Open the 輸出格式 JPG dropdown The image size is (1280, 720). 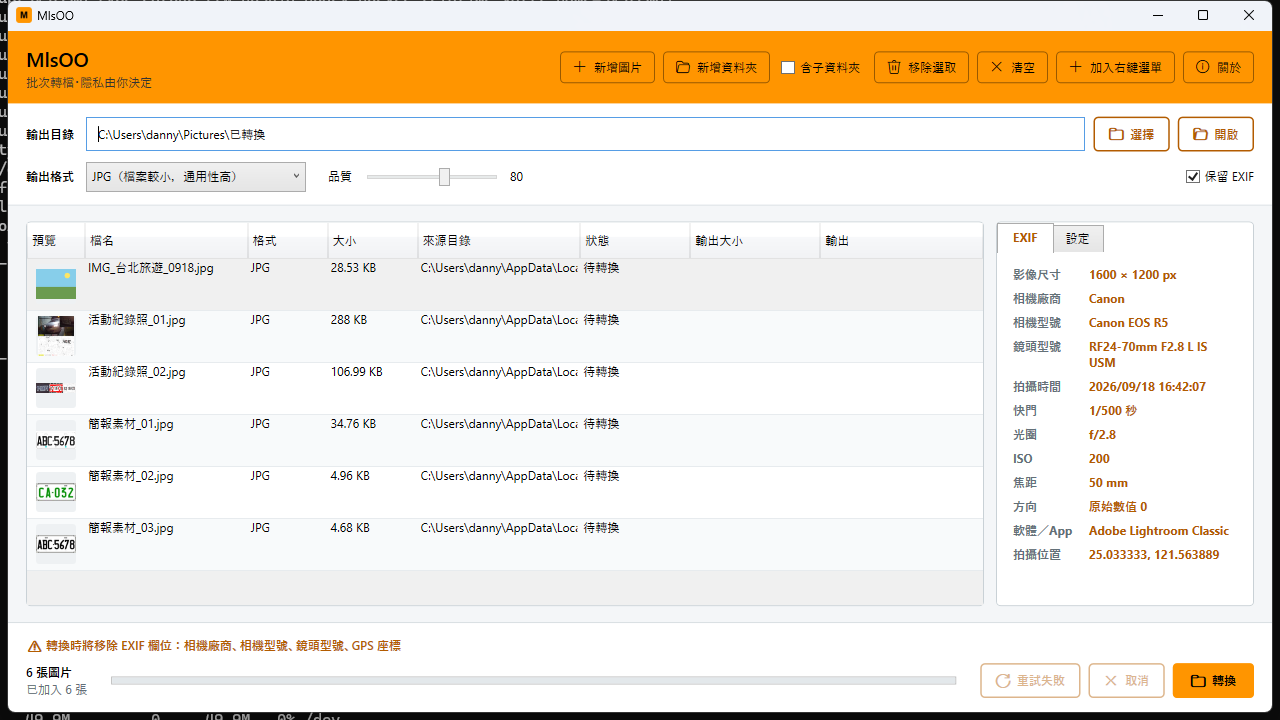[x=196, y=177]
